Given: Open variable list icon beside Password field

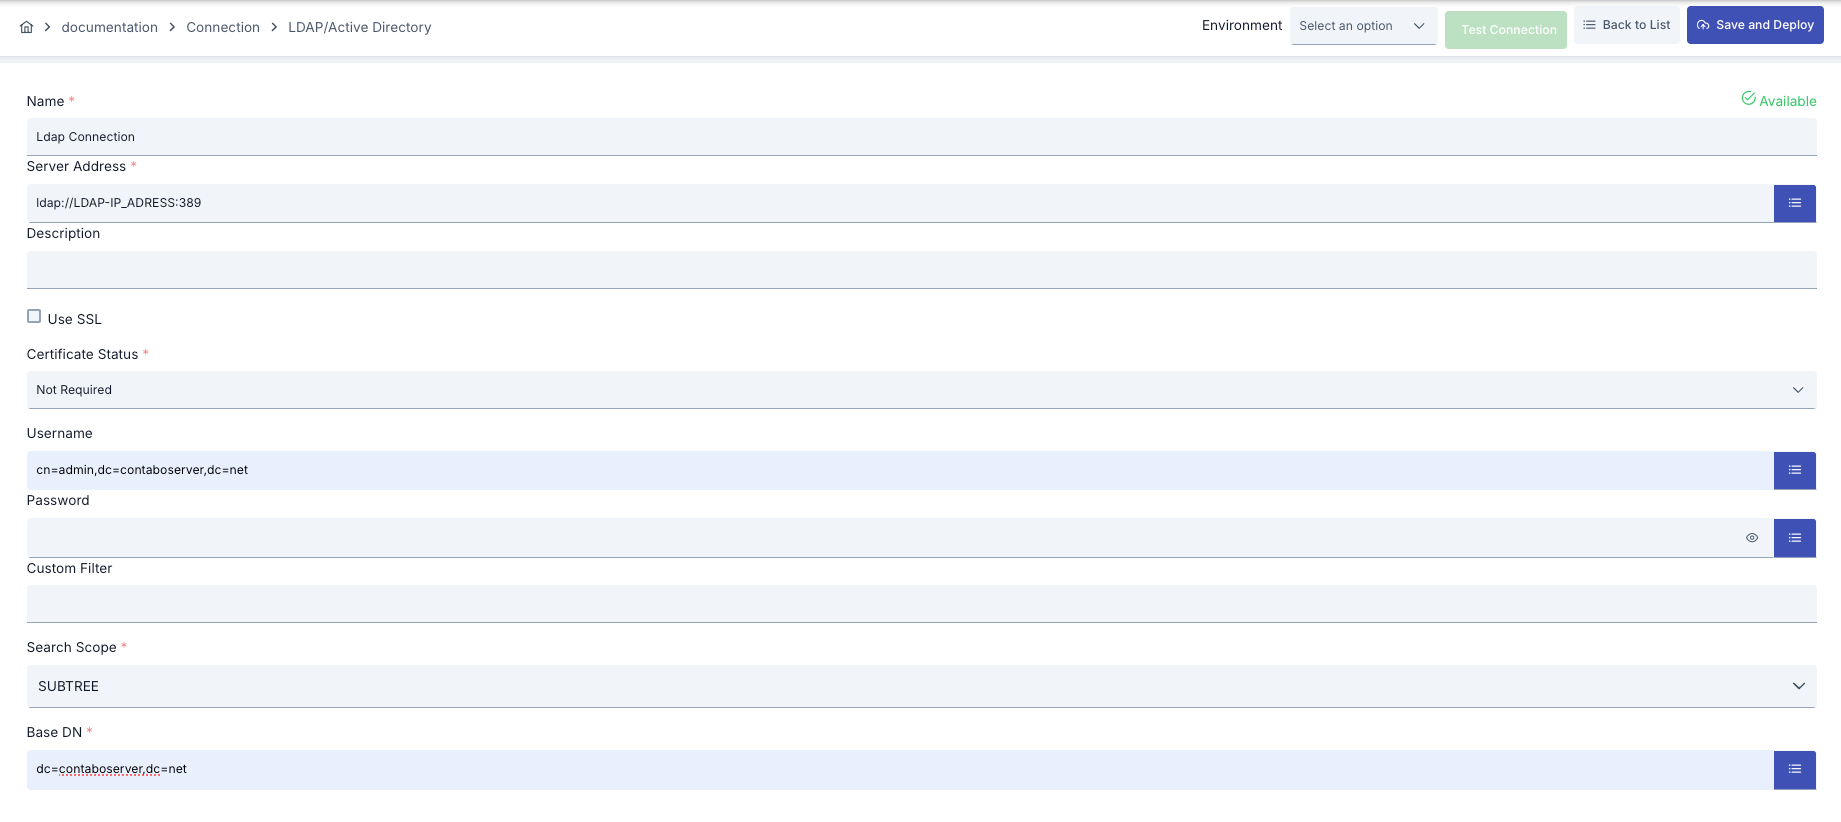Looking at the screenshot, I should point(1794,538).
